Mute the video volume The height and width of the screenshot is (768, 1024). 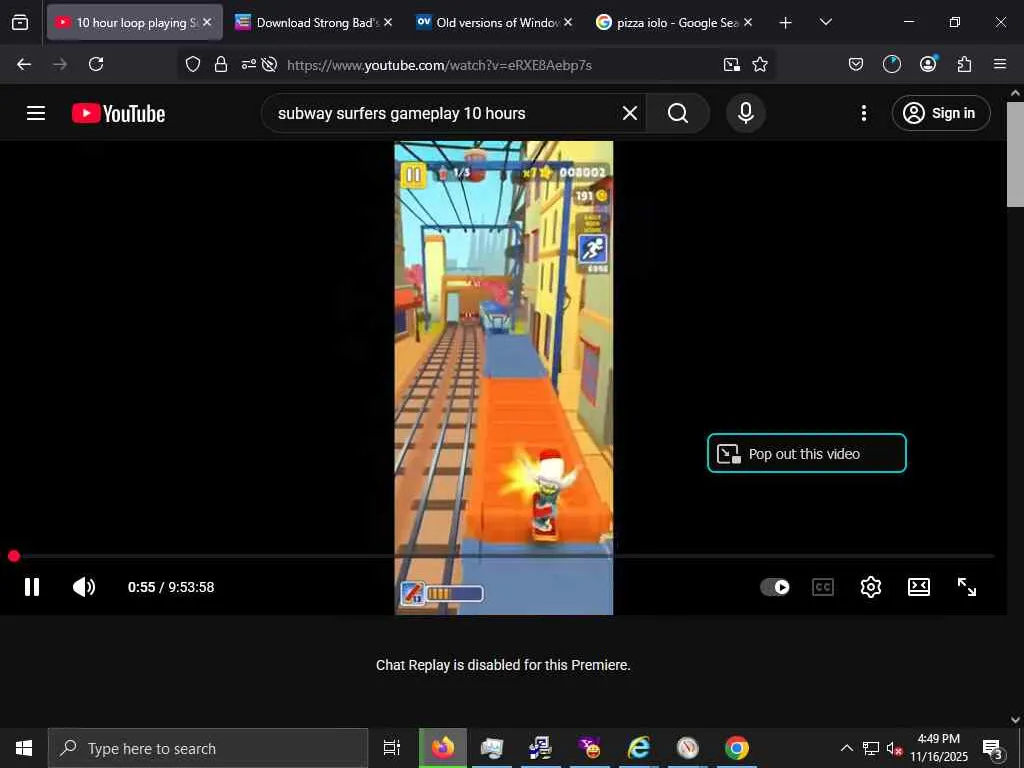click(84, 587)
